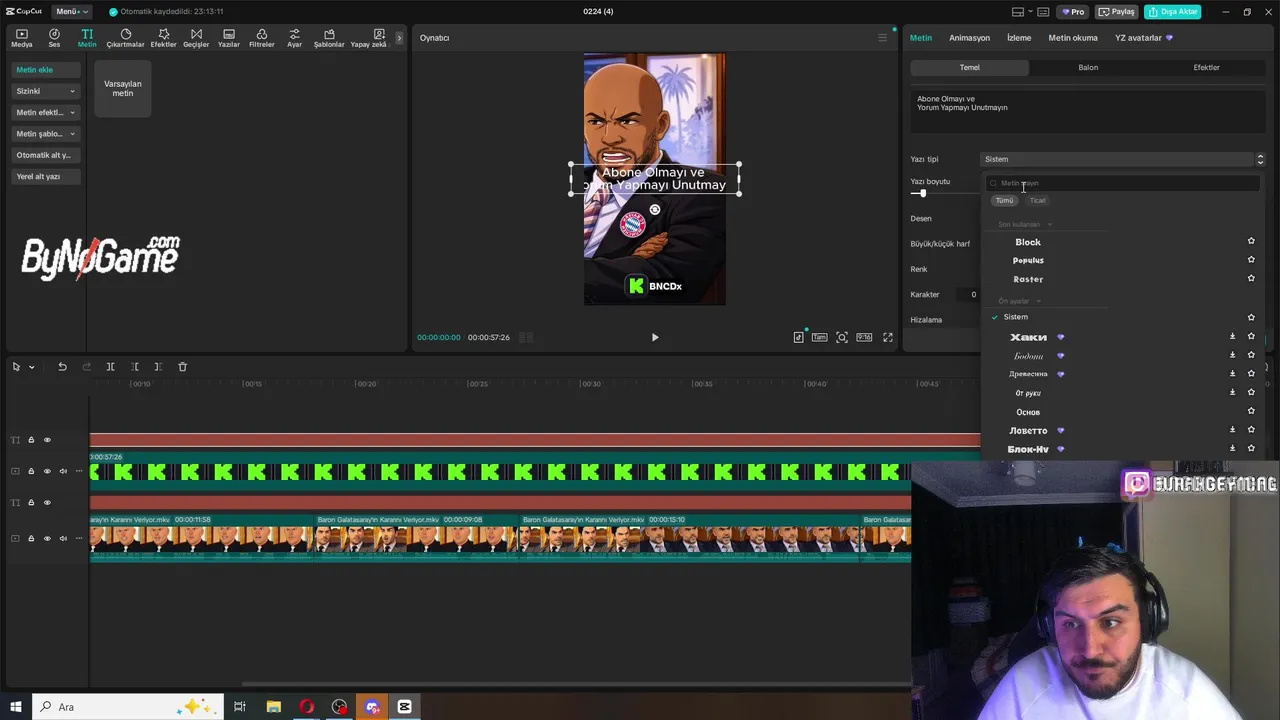Lock the main Baron video track
The width and height of the screenshot is (1280, 720).
point(31,538)
